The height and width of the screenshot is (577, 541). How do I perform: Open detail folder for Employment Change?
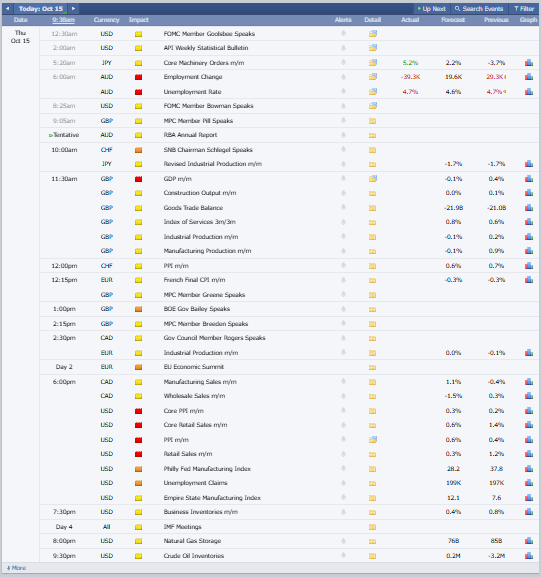tap(372, 77)
